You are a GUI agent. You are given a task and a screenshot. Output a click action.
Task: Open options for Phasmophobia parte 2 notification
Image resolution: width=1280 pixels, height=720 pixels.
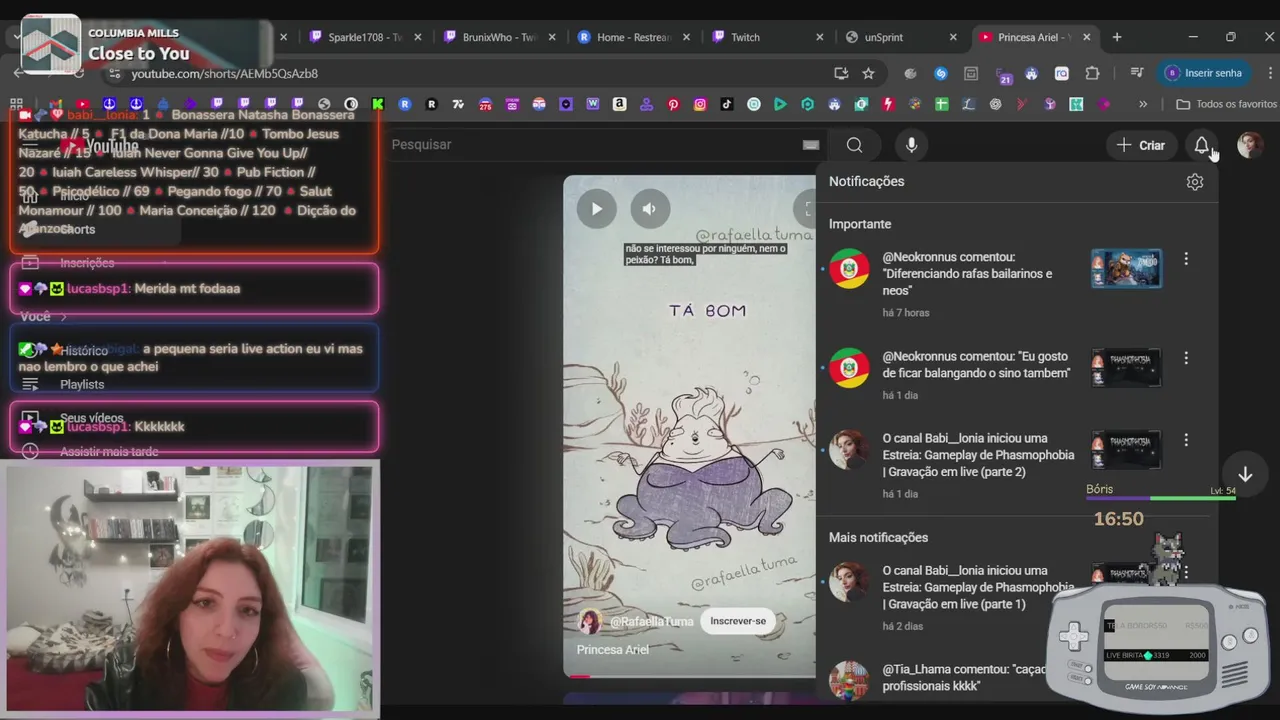click(1186, 440)
